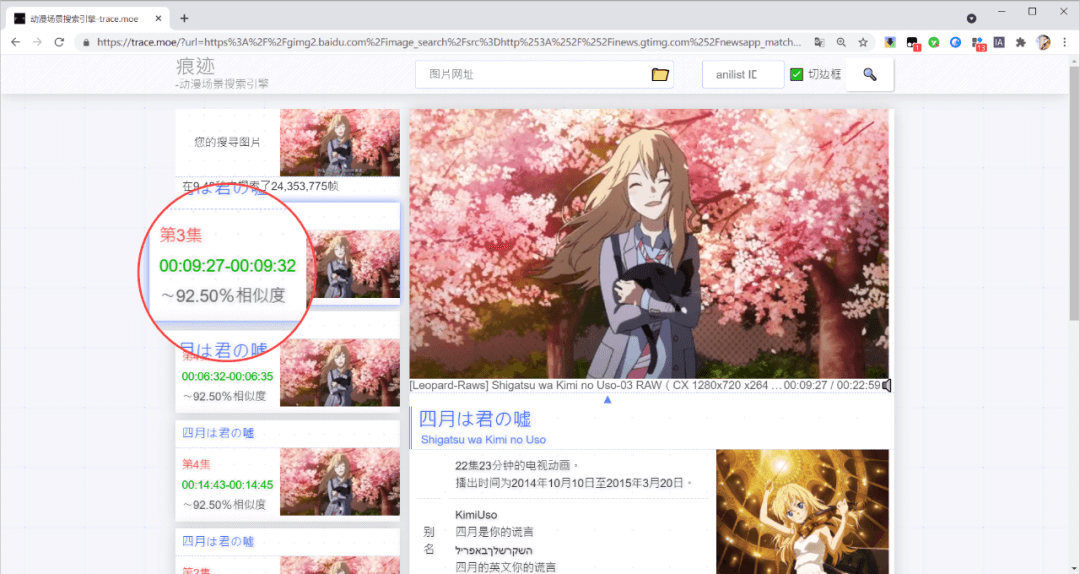The width and height of the screenshot is (1080, 574).
Task: Select episode 3 result at 00:09:27-00:09:32
Action: 227,265
